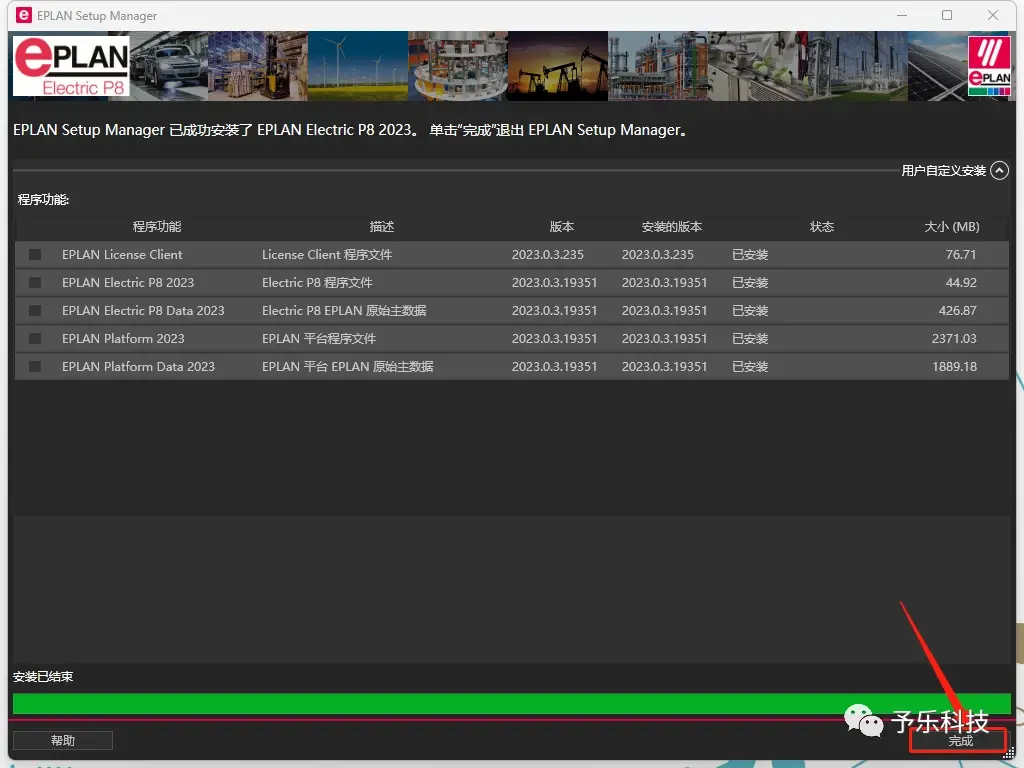This screenshot has height=768, width=1024.
Task: Click the 2371.03 size value
Action: pos(954,339)
